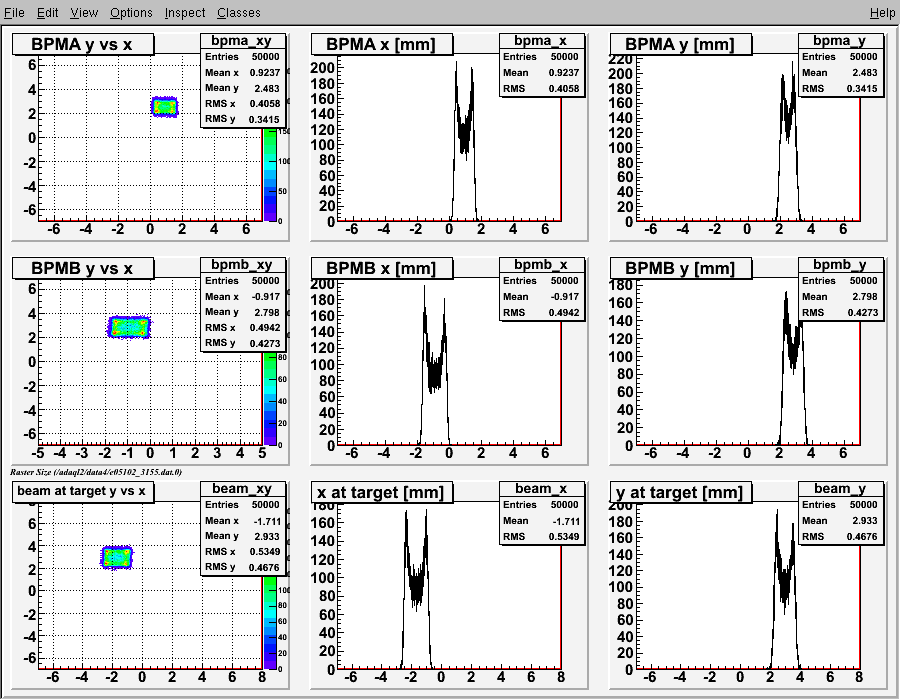Click the bpma_y stats box header
The height and width of the screenshot is (700, 900).
click(x=840, y=41)
